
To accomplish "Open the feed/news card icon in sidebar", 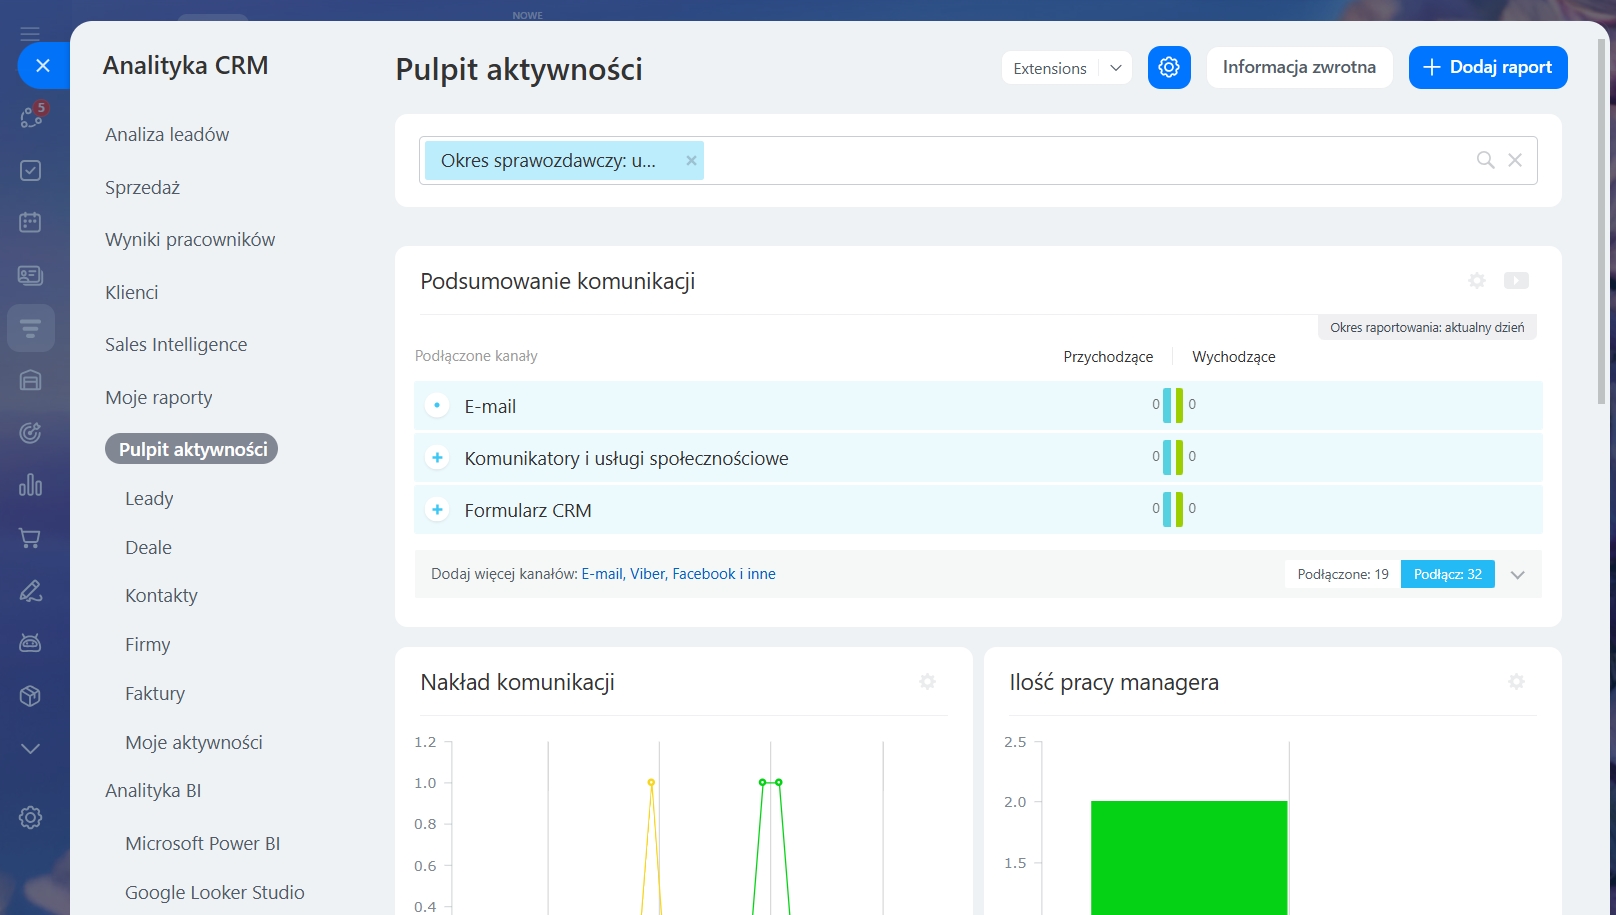I will pos(31,275).
